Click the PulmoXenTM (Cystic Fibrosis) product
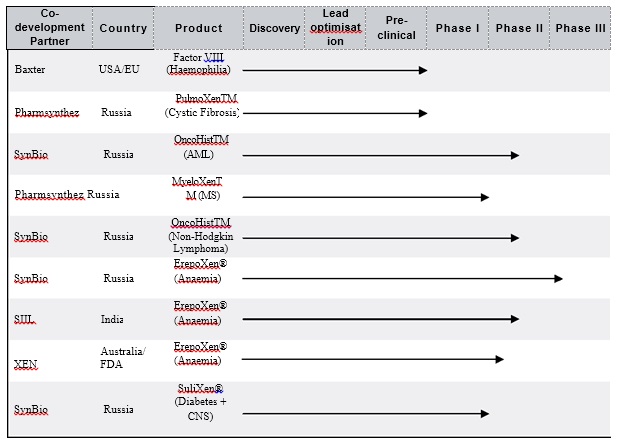The height and width of the screenshot is (443, 620). click(x=206, y=106)
